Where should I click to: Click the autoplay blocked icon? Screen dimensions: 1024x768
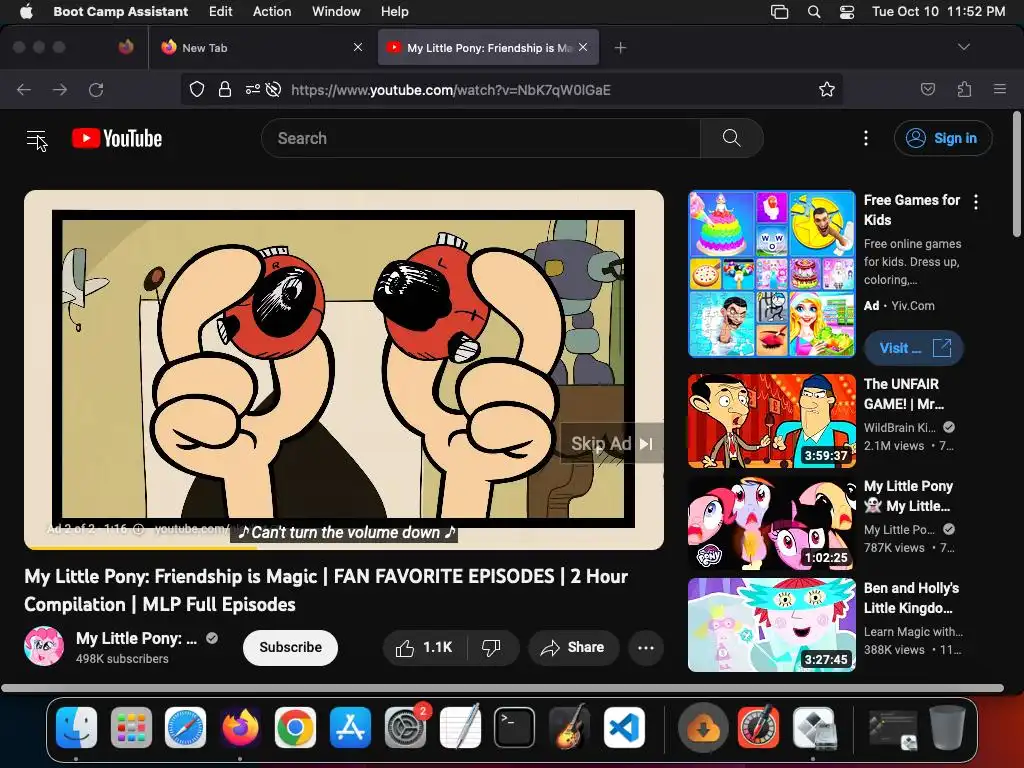pyautogui.click(x=274, y=89)
